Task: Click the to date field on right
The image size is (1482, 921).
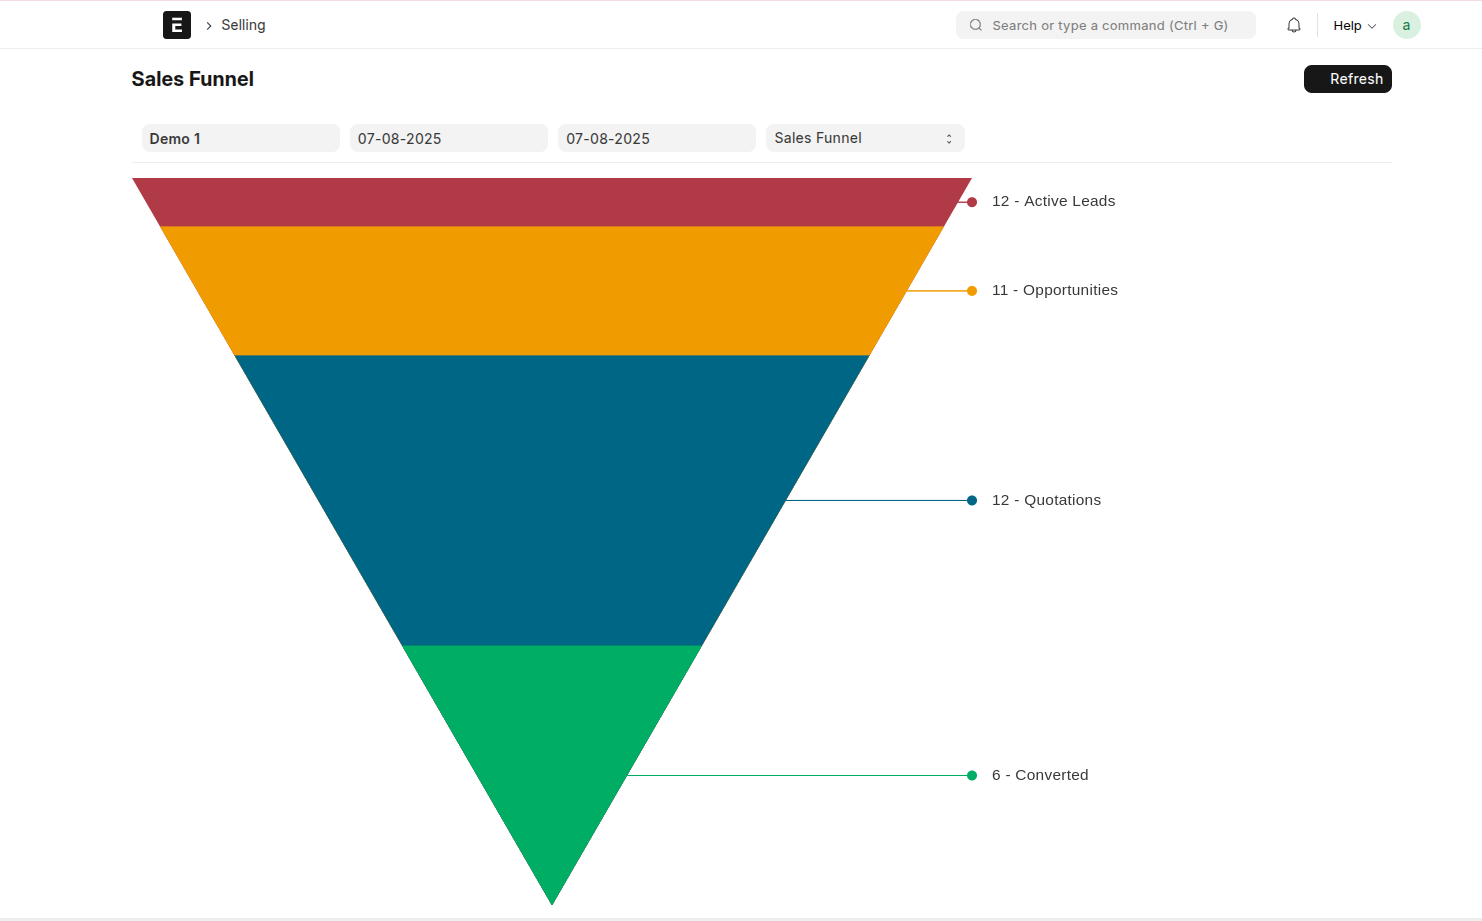Action: [x=656, y=138]
